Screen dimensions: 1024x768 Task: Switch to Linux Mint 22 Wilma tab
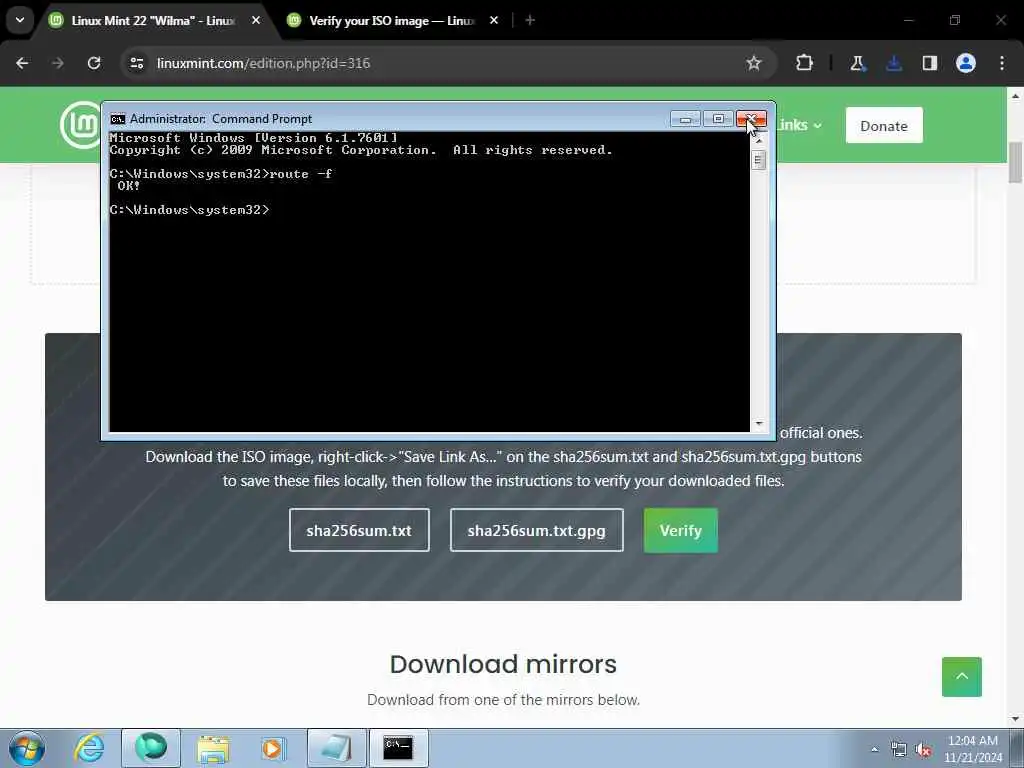click(x=153, y=21)
